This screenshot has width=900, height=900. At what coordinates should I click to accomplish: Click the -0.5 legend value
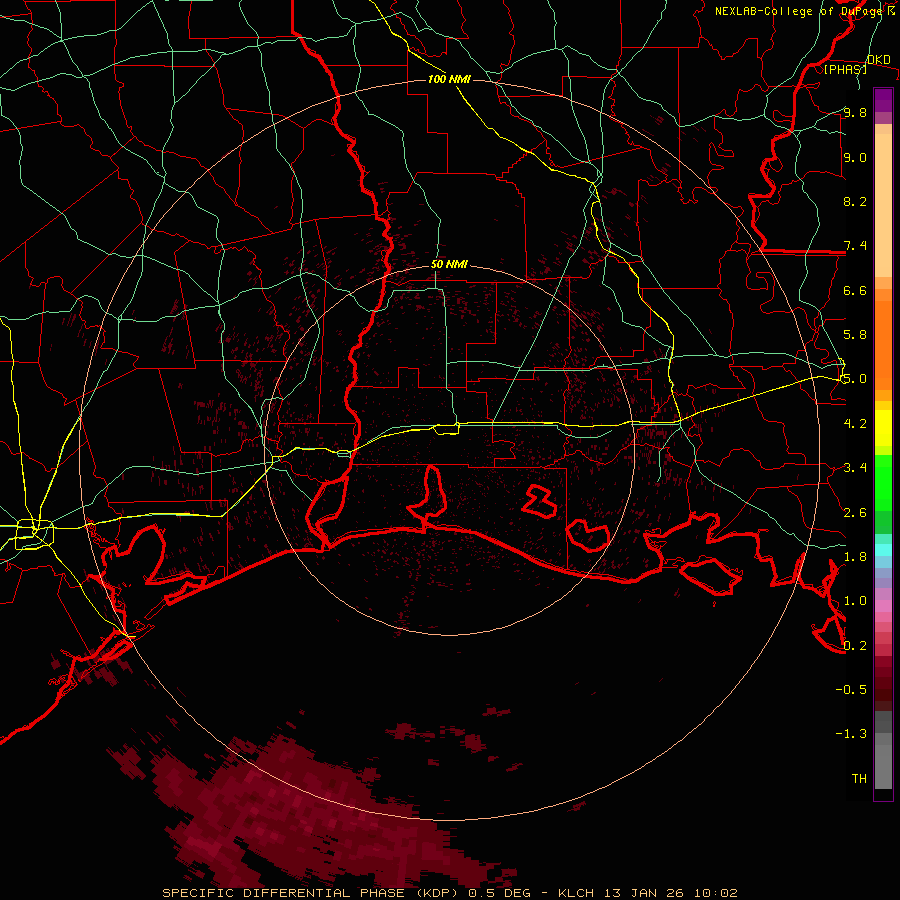coord(851,690)
